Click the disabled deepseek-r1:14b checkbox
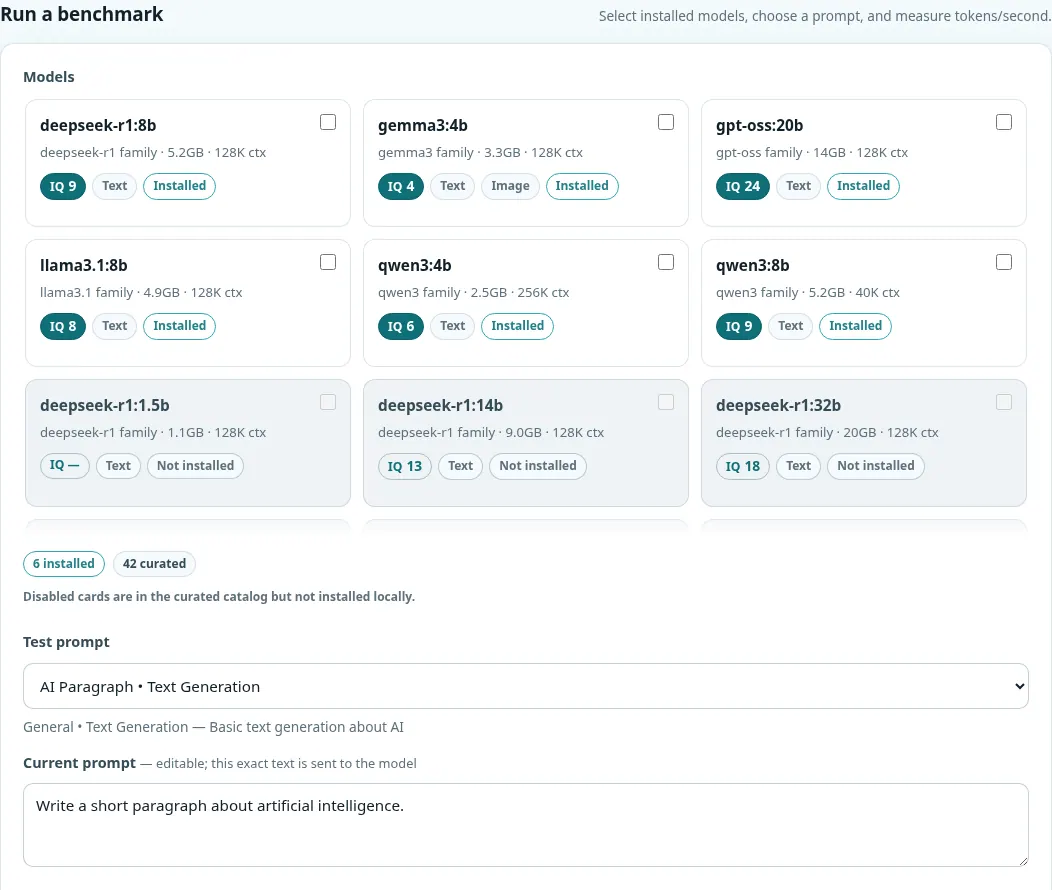This screenshot has width=1052, height=890. pos(666,402)
